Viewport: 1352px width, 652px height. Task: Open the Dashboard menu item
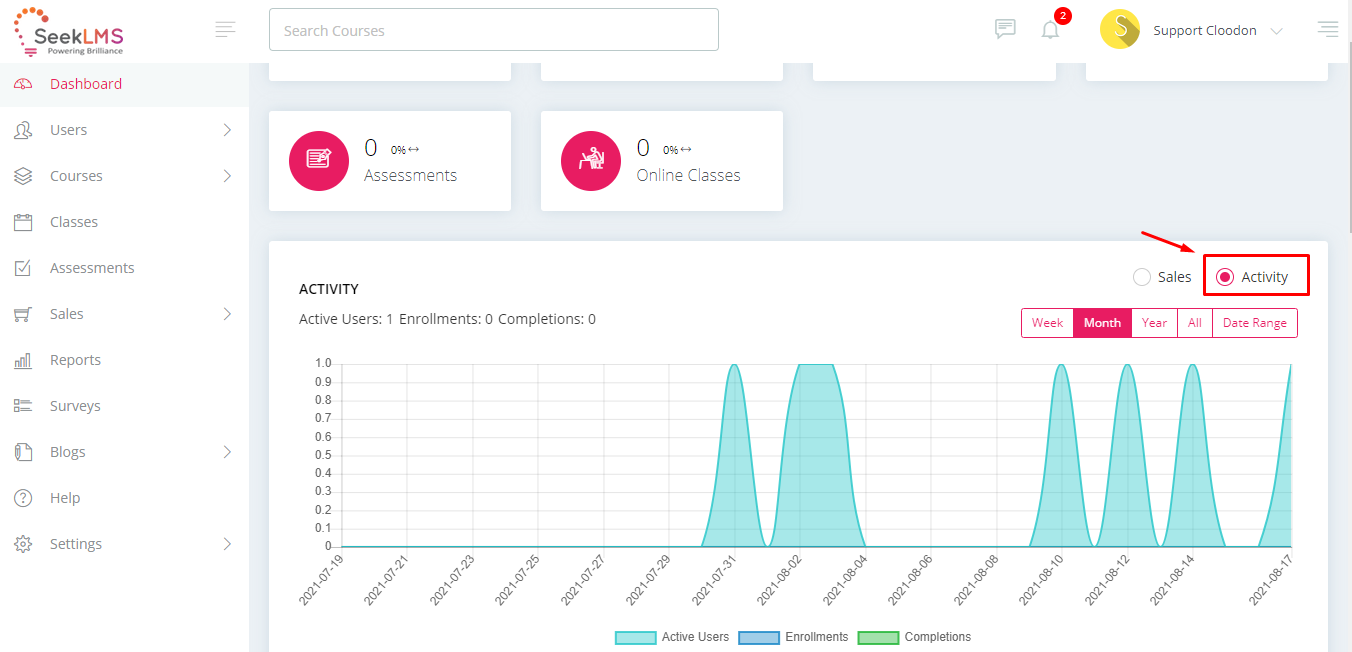(x=124, y=84)
